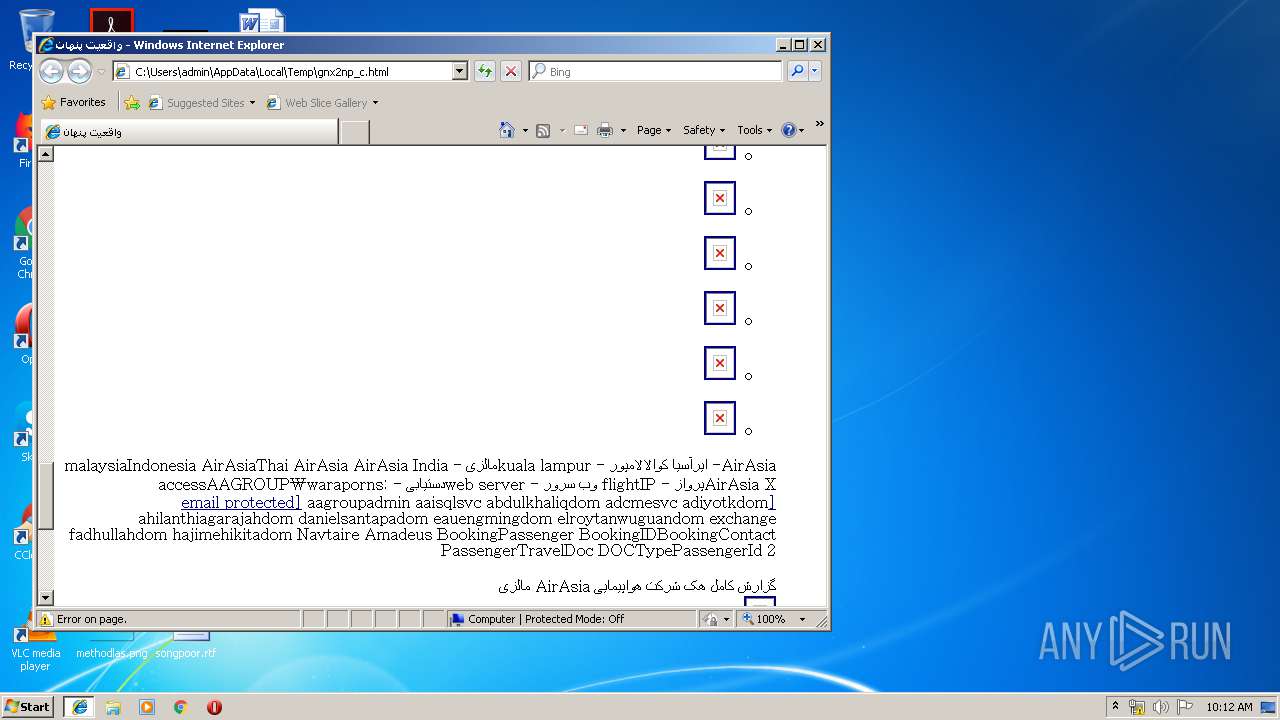Expand command bar overflow chevron
The height and width of the screenshot is (720, 1280).
819,124
